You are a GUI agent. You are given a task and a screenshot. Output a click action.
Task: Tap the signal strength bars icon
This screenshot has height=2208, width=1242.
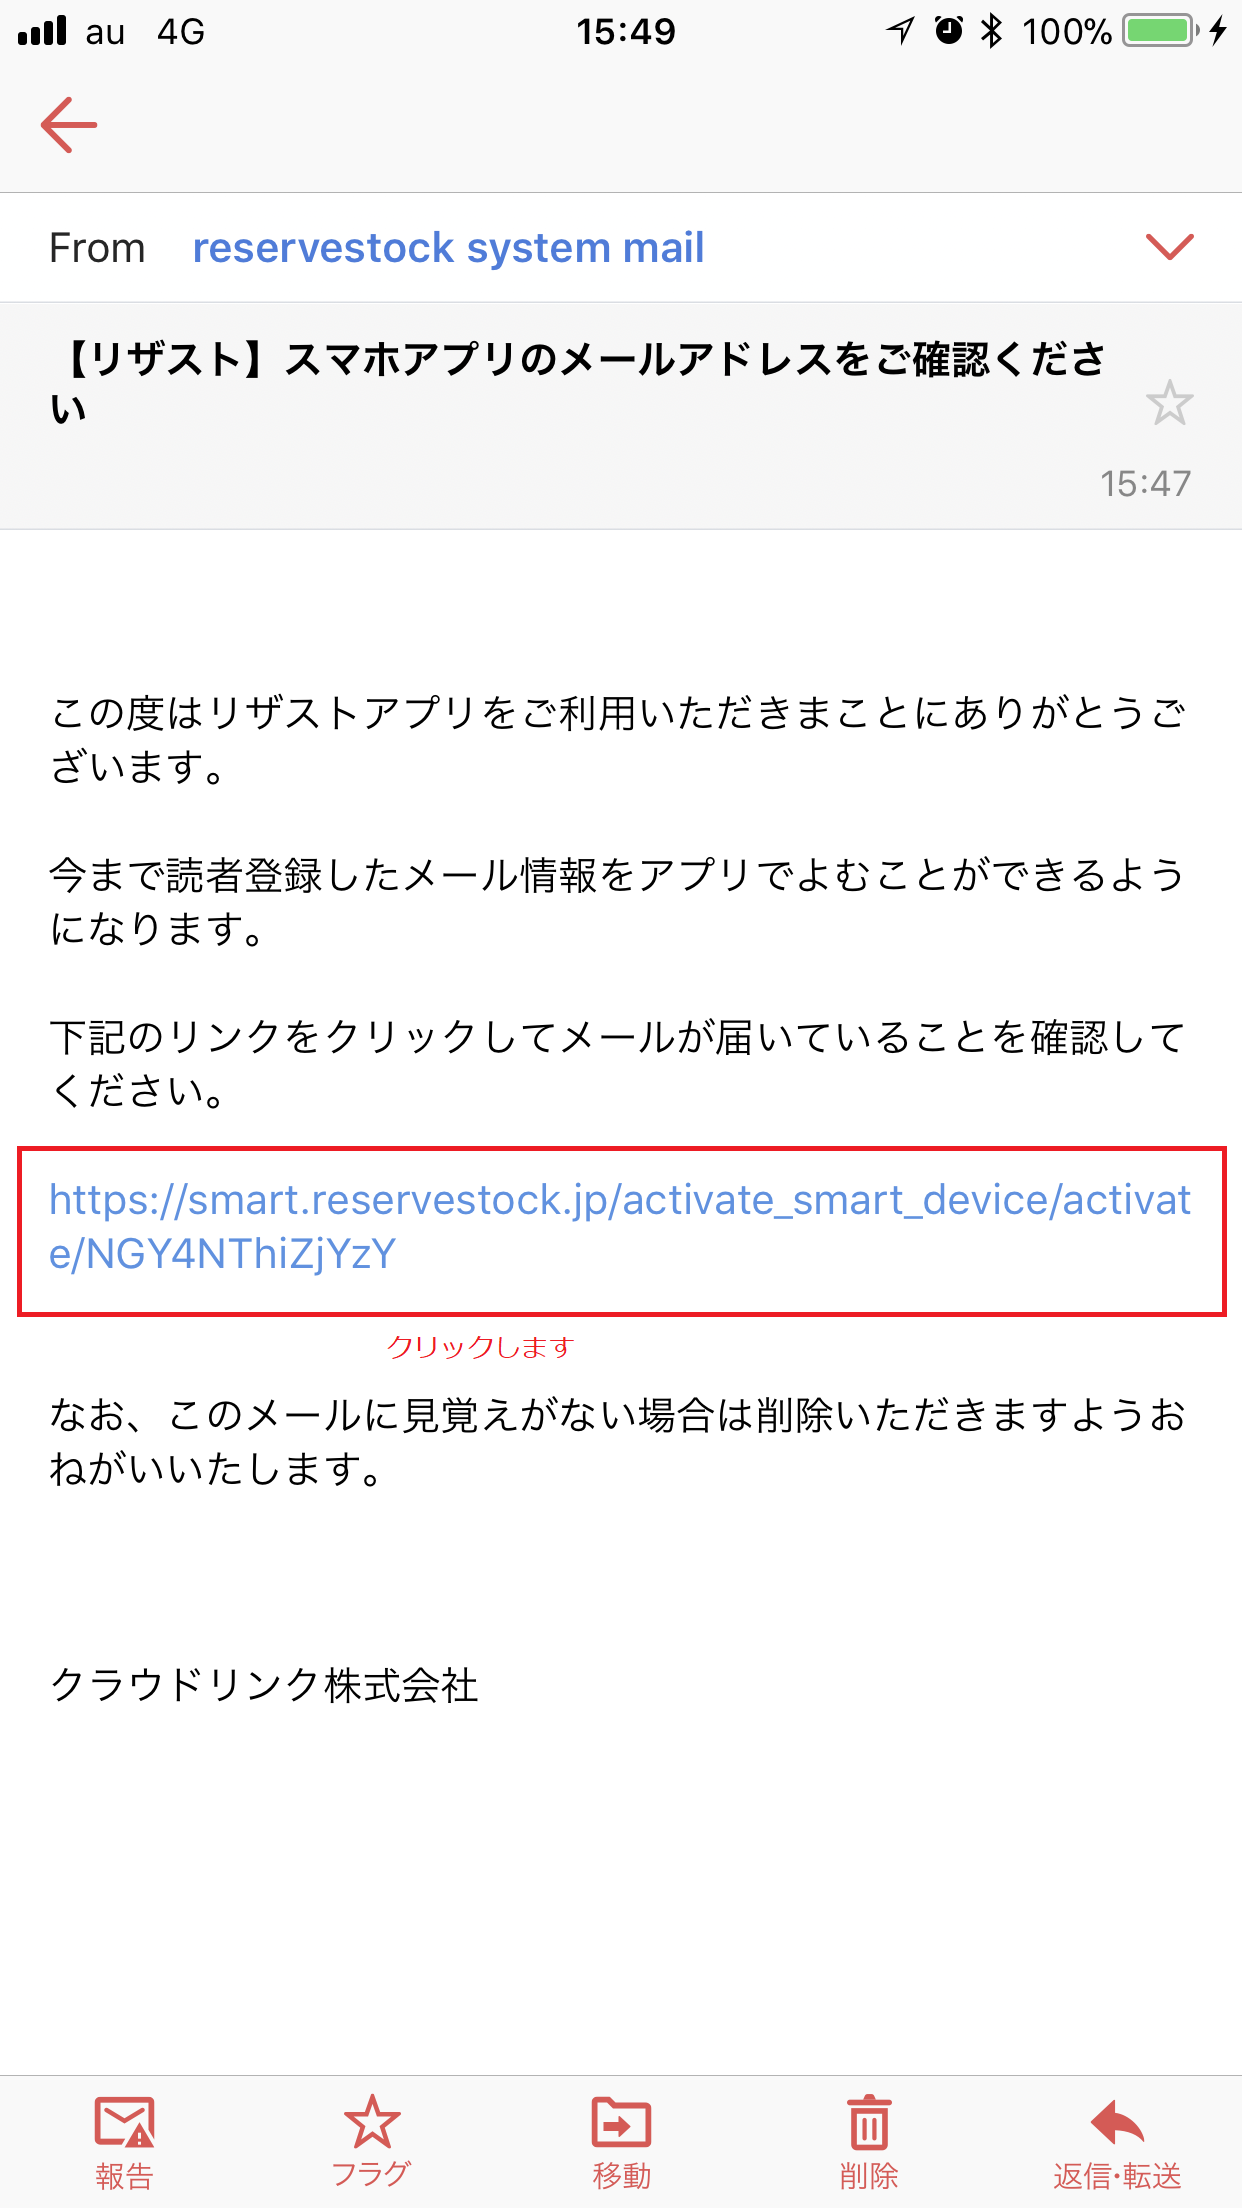[42, 31]
